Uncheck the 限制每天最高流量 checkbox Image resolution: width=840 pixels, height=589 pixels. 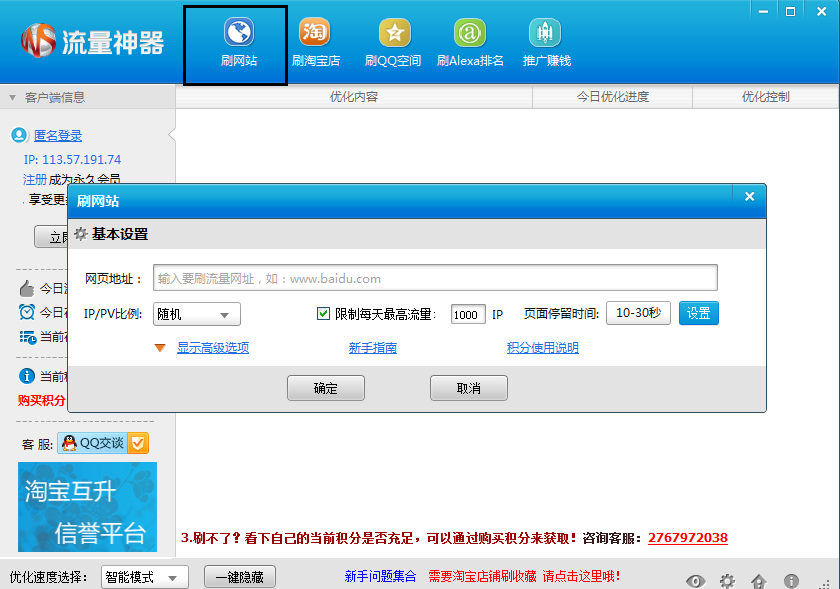(323, 313)
